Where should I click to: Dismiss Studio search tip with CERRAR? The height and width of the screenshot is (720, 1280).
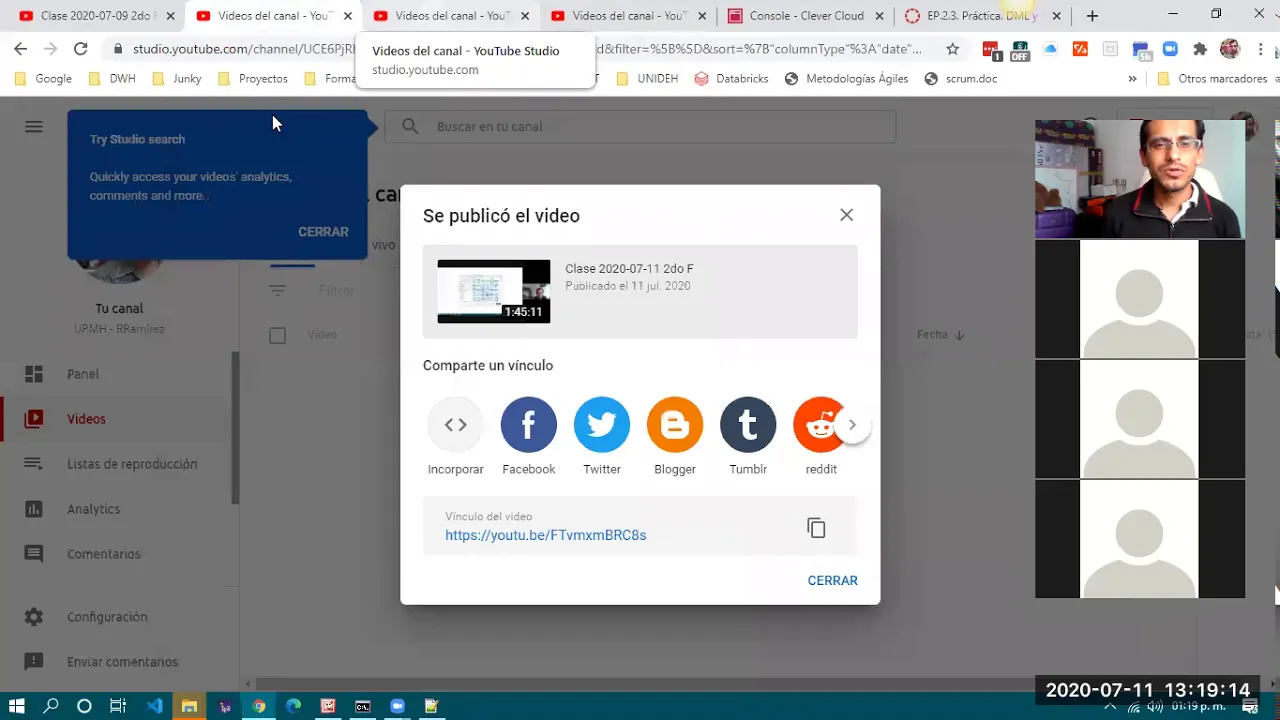coord(323,231)
